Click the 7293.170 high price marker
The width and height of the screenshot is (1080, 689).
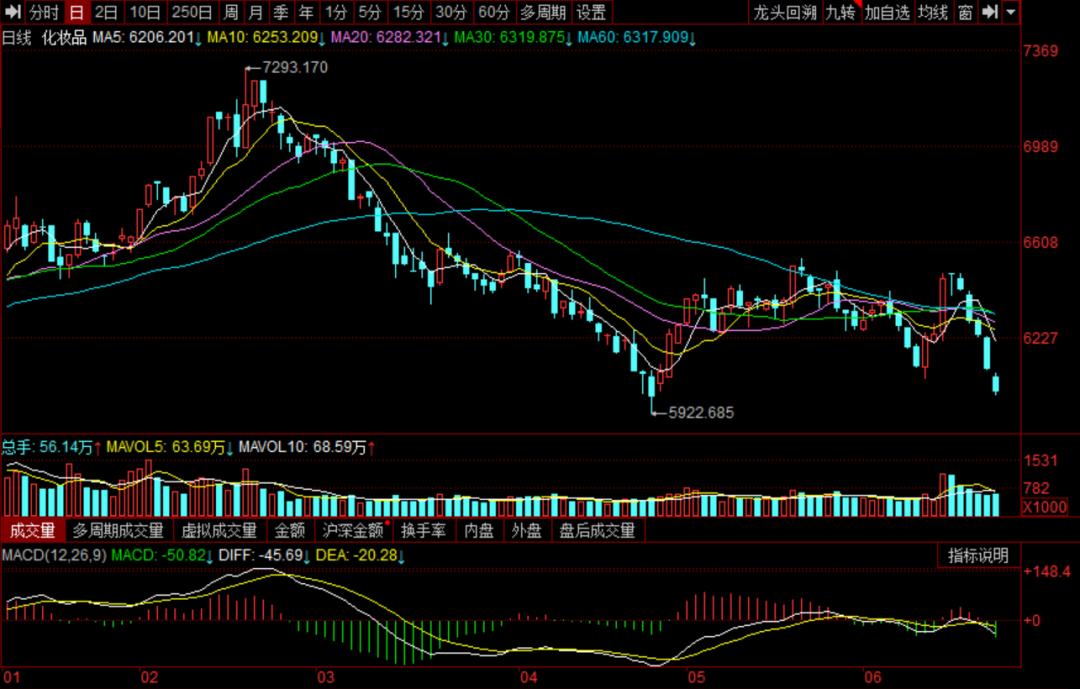(x=295, y=68)
